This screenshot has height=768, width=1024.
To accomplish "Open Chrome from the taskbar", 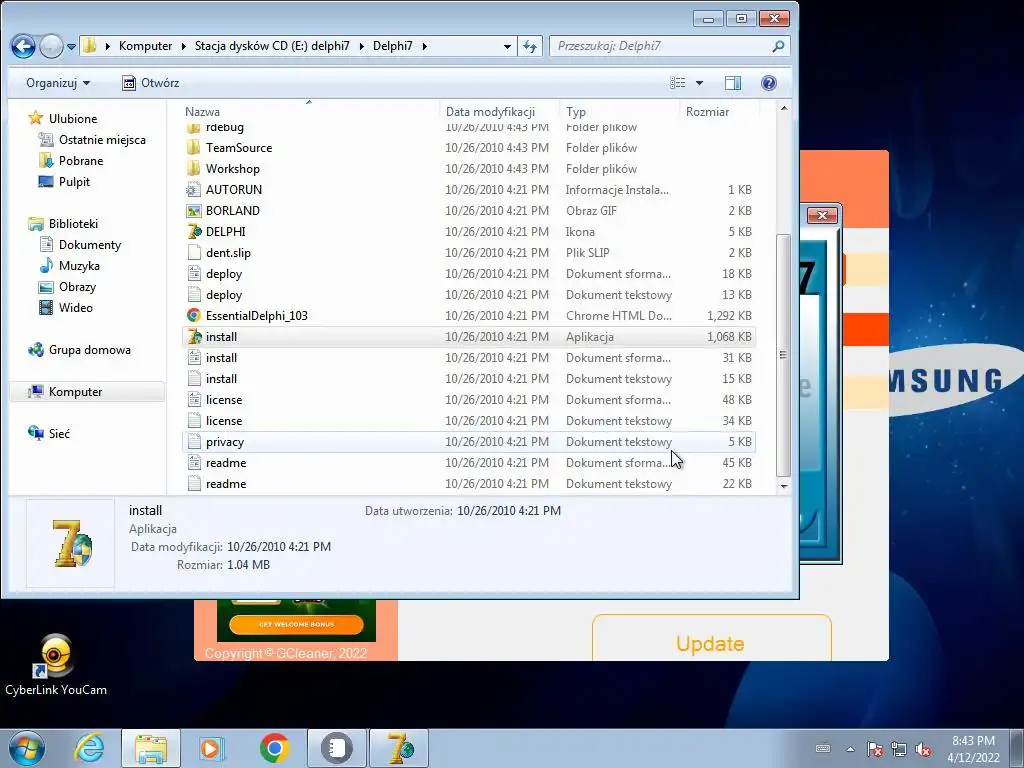I will pyautogui.click(x=274, y=748).
